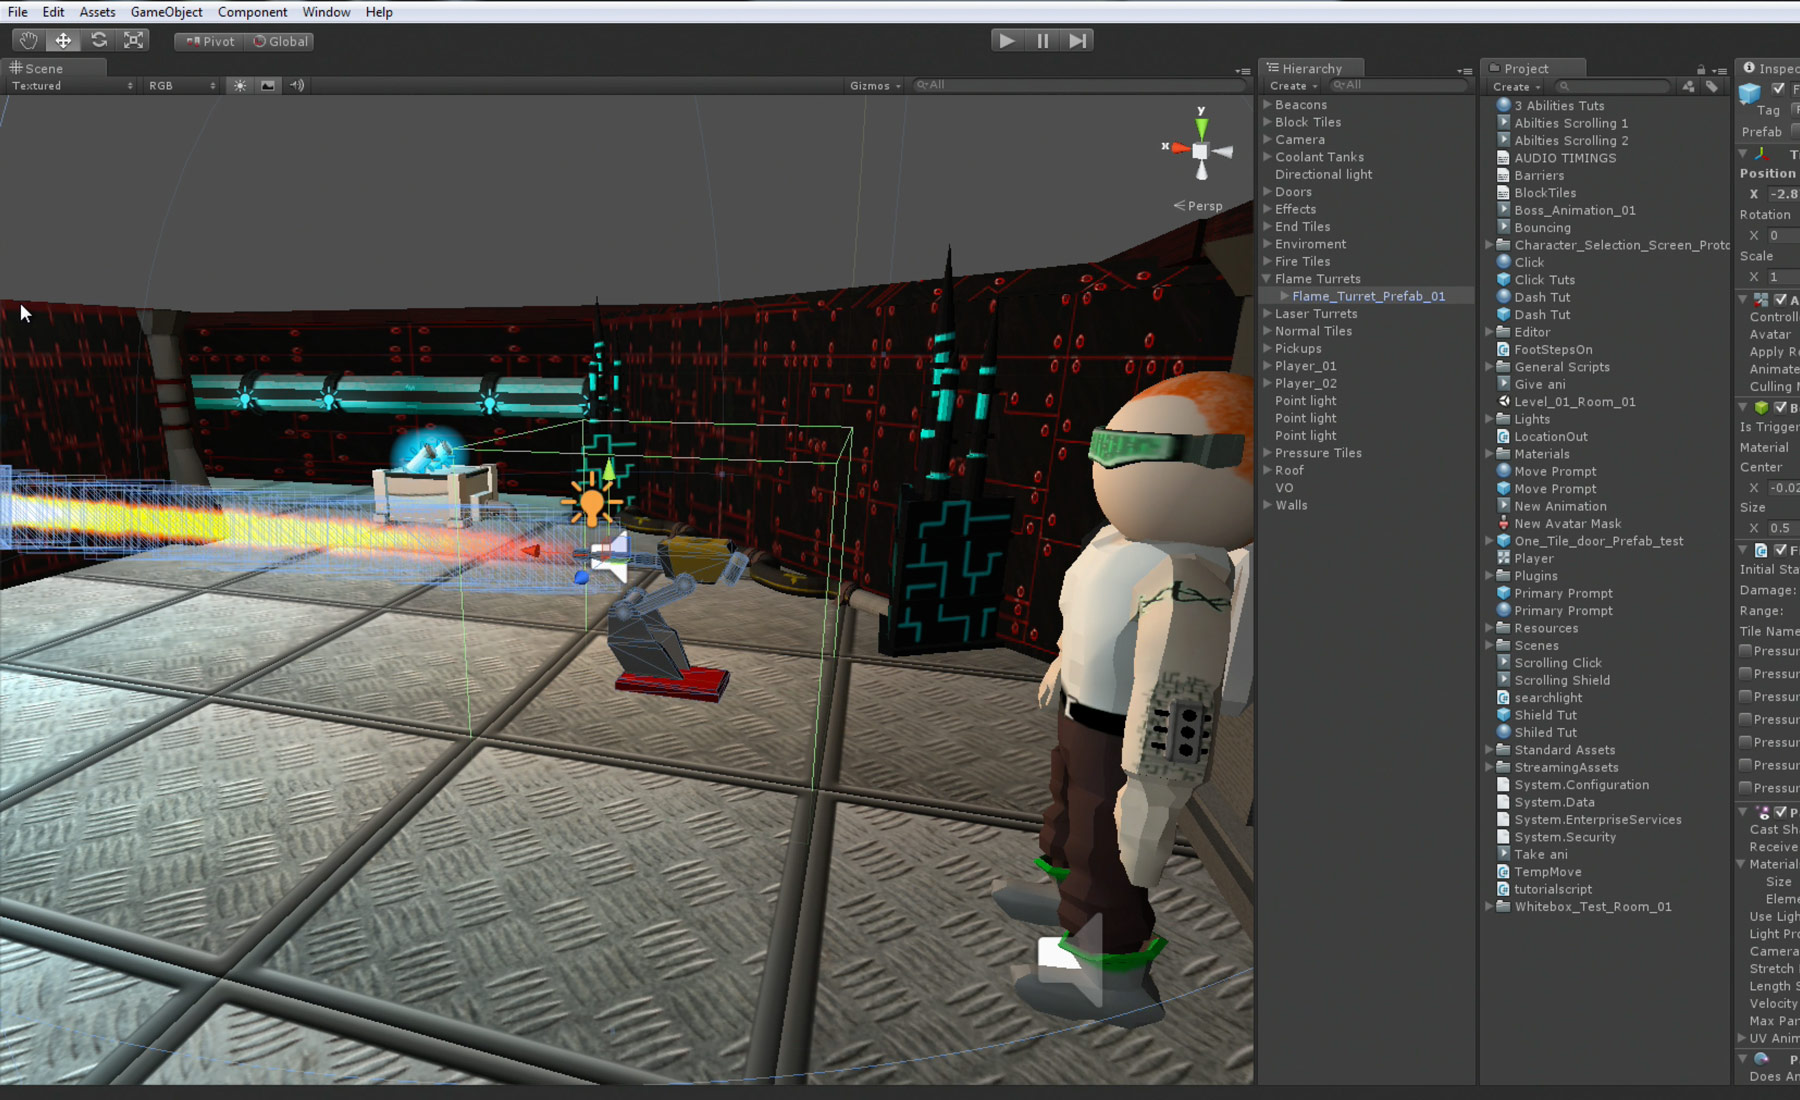Viewport: 1800px width, 1100px height.
Task: Expand Character_Selection_Screen_Proto folder
Action: pyautogui.click(x=1489, y=245)
